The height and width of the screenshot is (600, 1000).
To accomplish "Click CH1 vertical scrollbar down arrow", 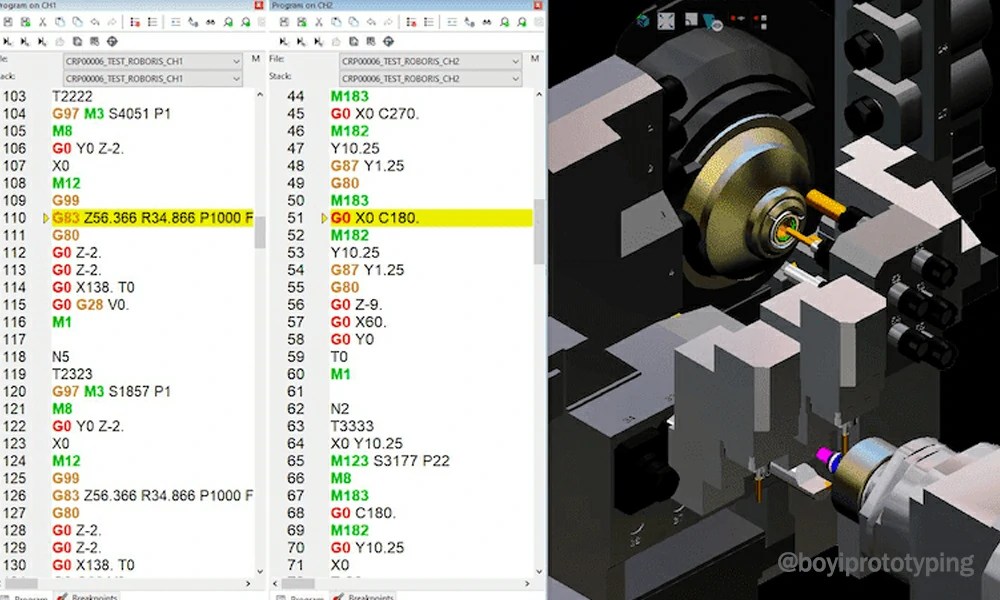I will 260,571.
